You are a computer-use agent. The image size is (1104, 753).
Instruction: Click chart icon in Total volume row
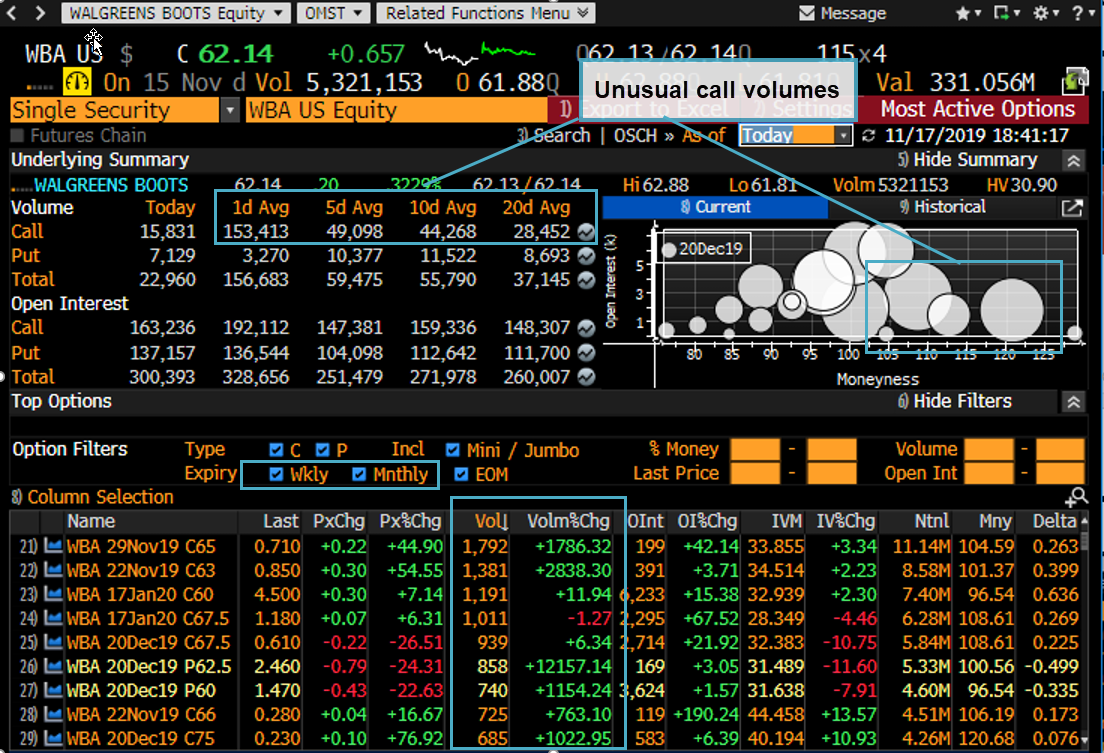(586, 280)
